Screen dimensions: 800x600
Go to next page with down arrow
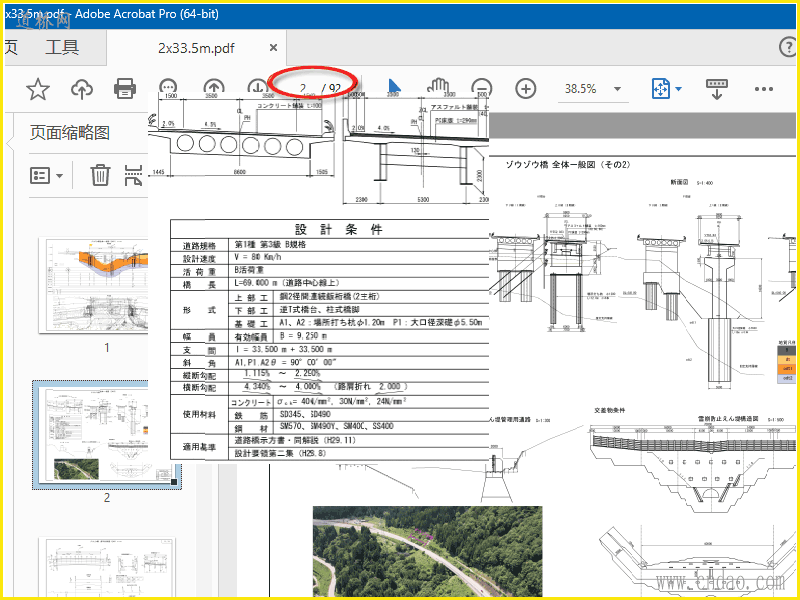(258, 88)
